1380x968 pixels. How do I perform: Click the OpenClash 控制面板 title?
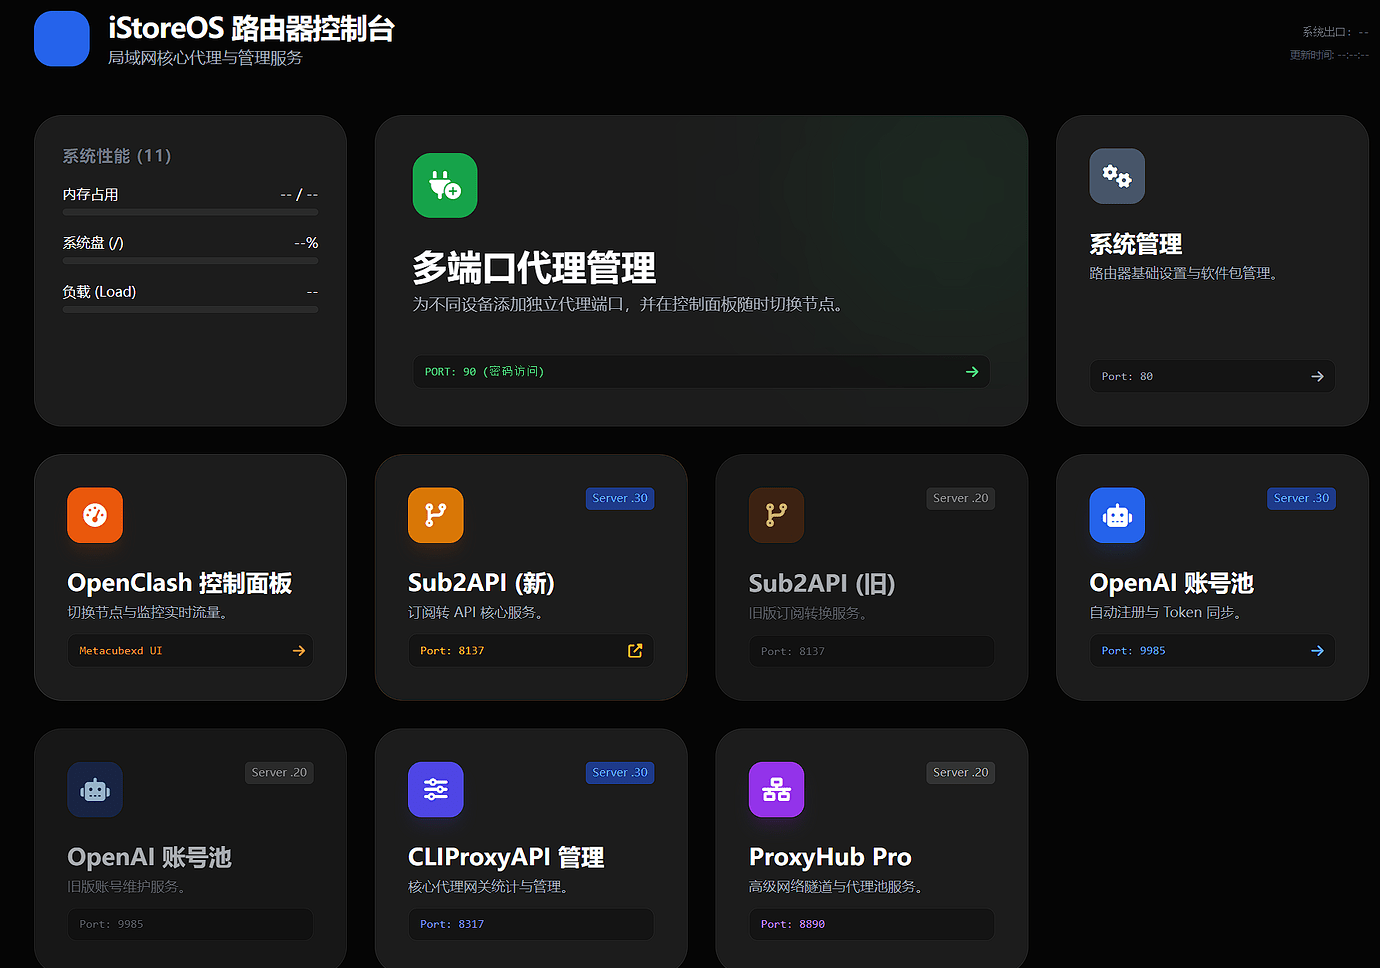pyautogui.click(x=180, y=583)
